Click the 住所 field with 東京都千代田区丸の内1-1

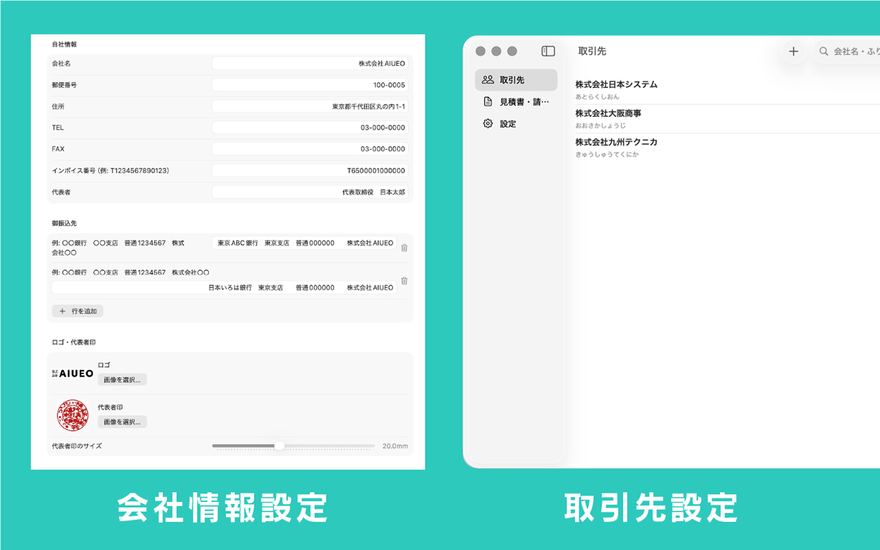(310, 106)
